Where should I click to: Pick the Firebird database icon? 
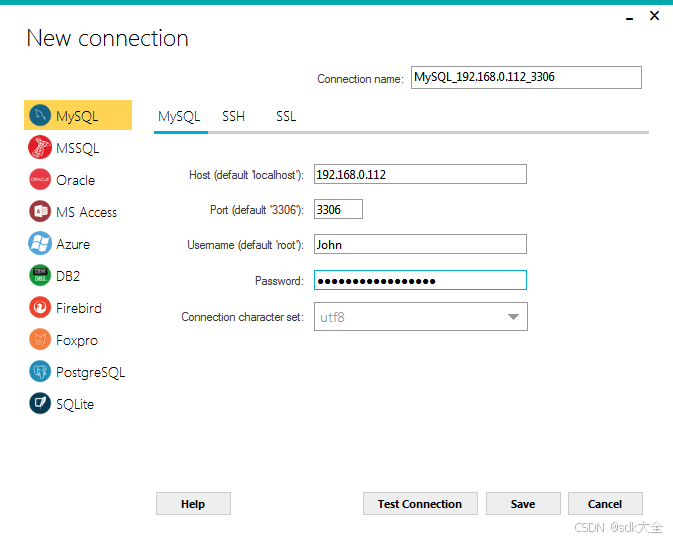coord(40,307)
